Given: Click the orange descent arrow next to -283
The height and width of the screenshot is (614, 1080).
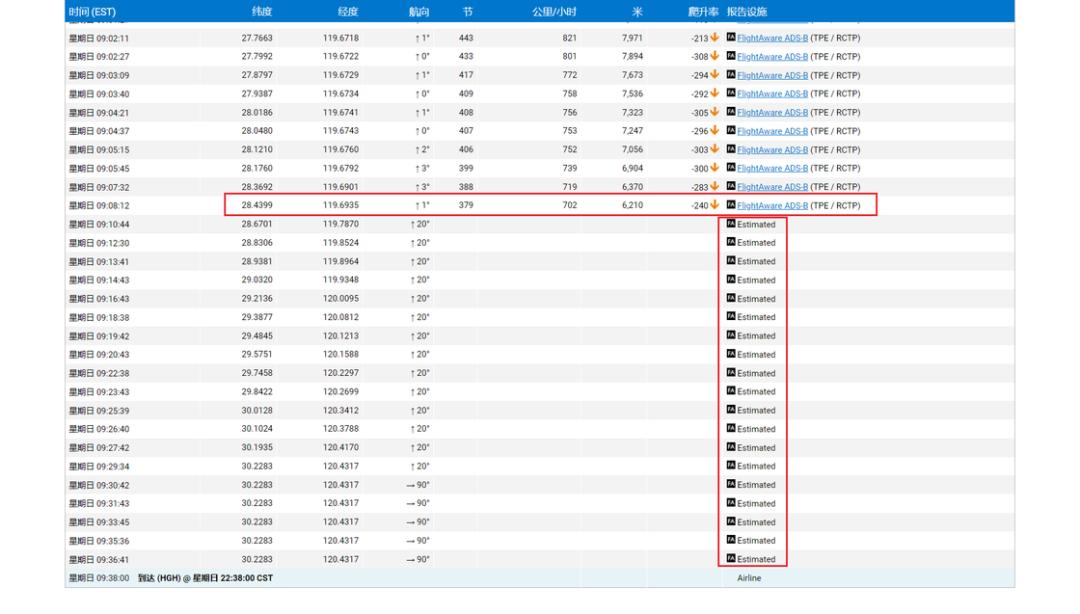Looking at the screenshot, I should 714,186.
